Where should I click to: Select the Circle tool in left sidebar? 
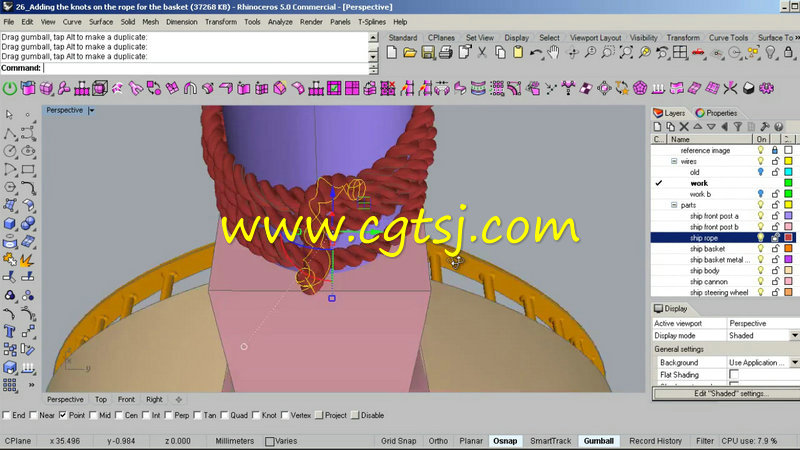(x=9, y=151)
